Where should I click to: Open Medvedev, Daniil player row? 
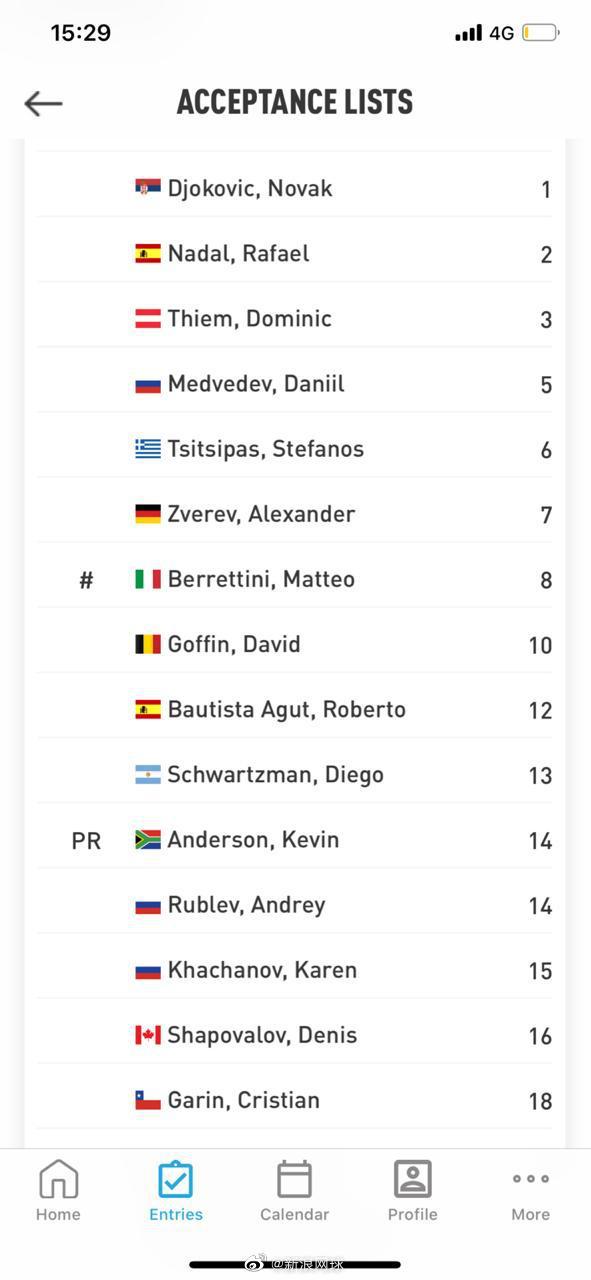click(294, 384)
